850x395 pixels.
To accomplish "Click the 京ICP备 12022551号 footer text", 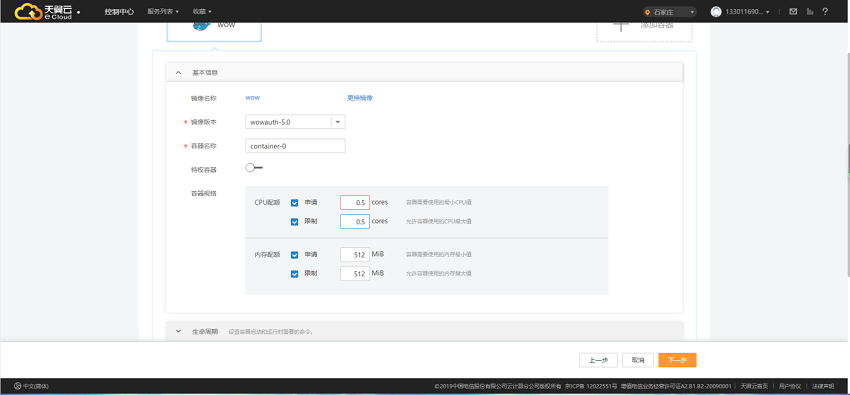I will [591, 386].
